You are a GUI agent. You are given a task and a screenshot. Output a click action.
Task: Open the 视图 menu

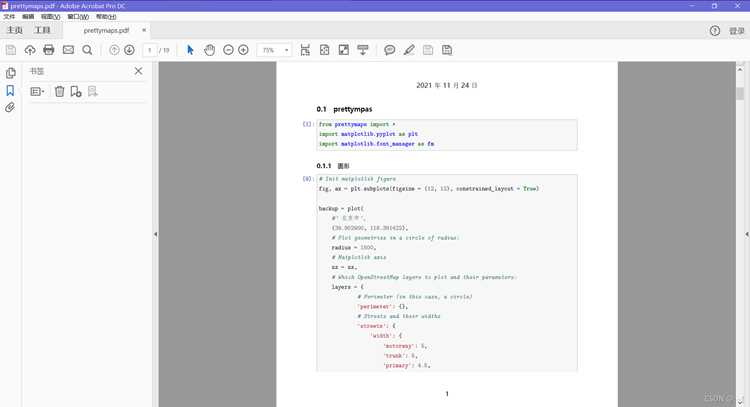pyautogui.click(x=50, y=16)
